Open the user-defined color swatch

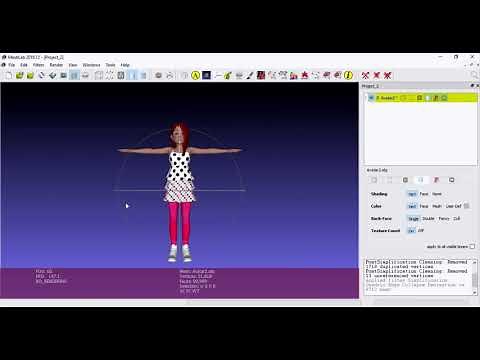(x=467, y=206)
